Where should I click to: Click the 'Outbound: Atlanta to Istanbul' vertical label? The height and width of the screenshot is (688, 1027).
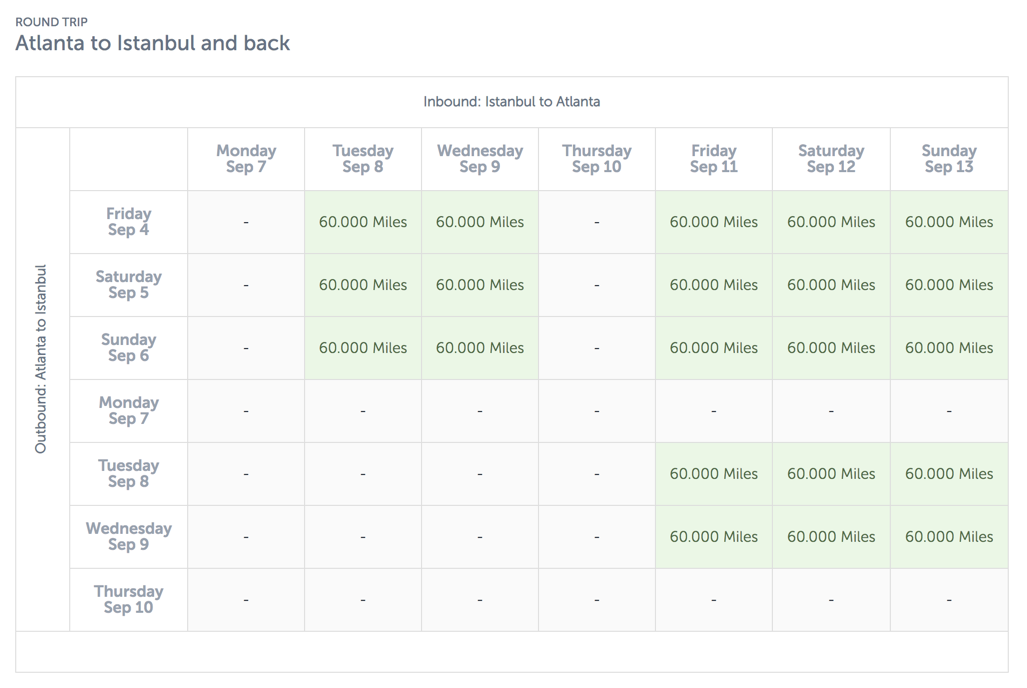coord(41,359)
